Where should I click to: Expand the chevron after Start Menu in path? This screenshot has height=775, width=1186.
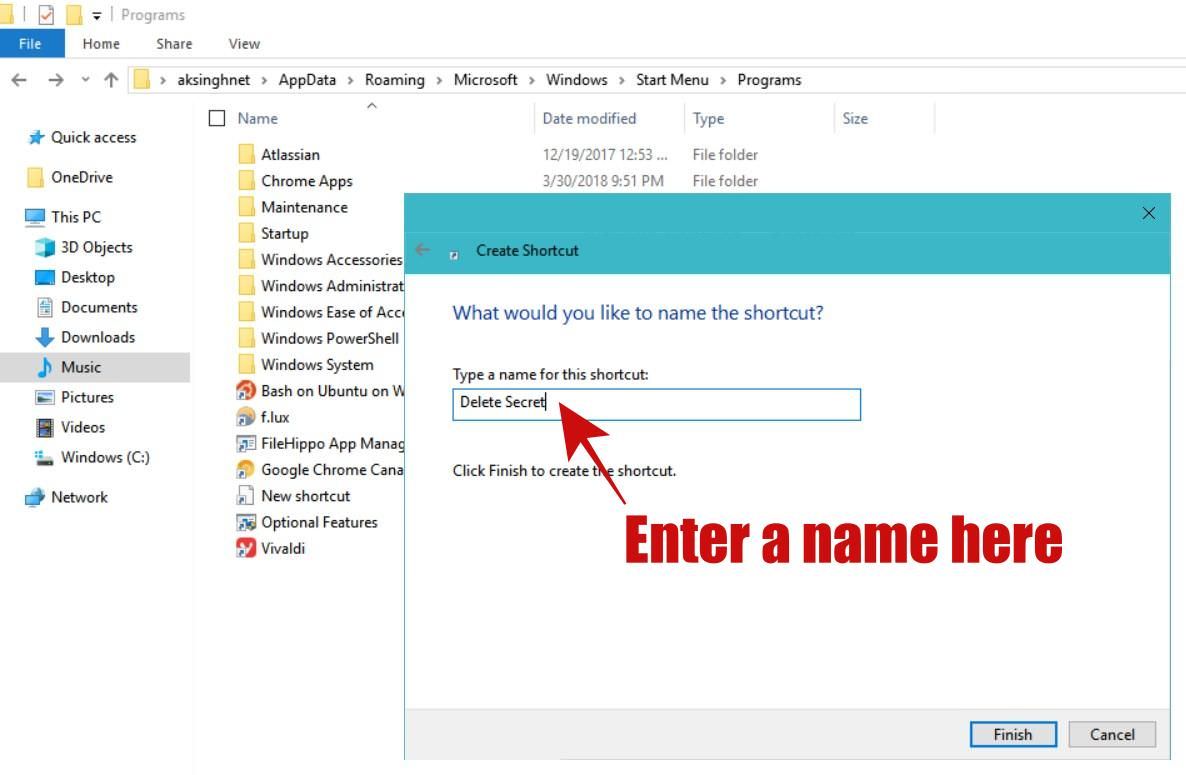(x=723, y=80)
